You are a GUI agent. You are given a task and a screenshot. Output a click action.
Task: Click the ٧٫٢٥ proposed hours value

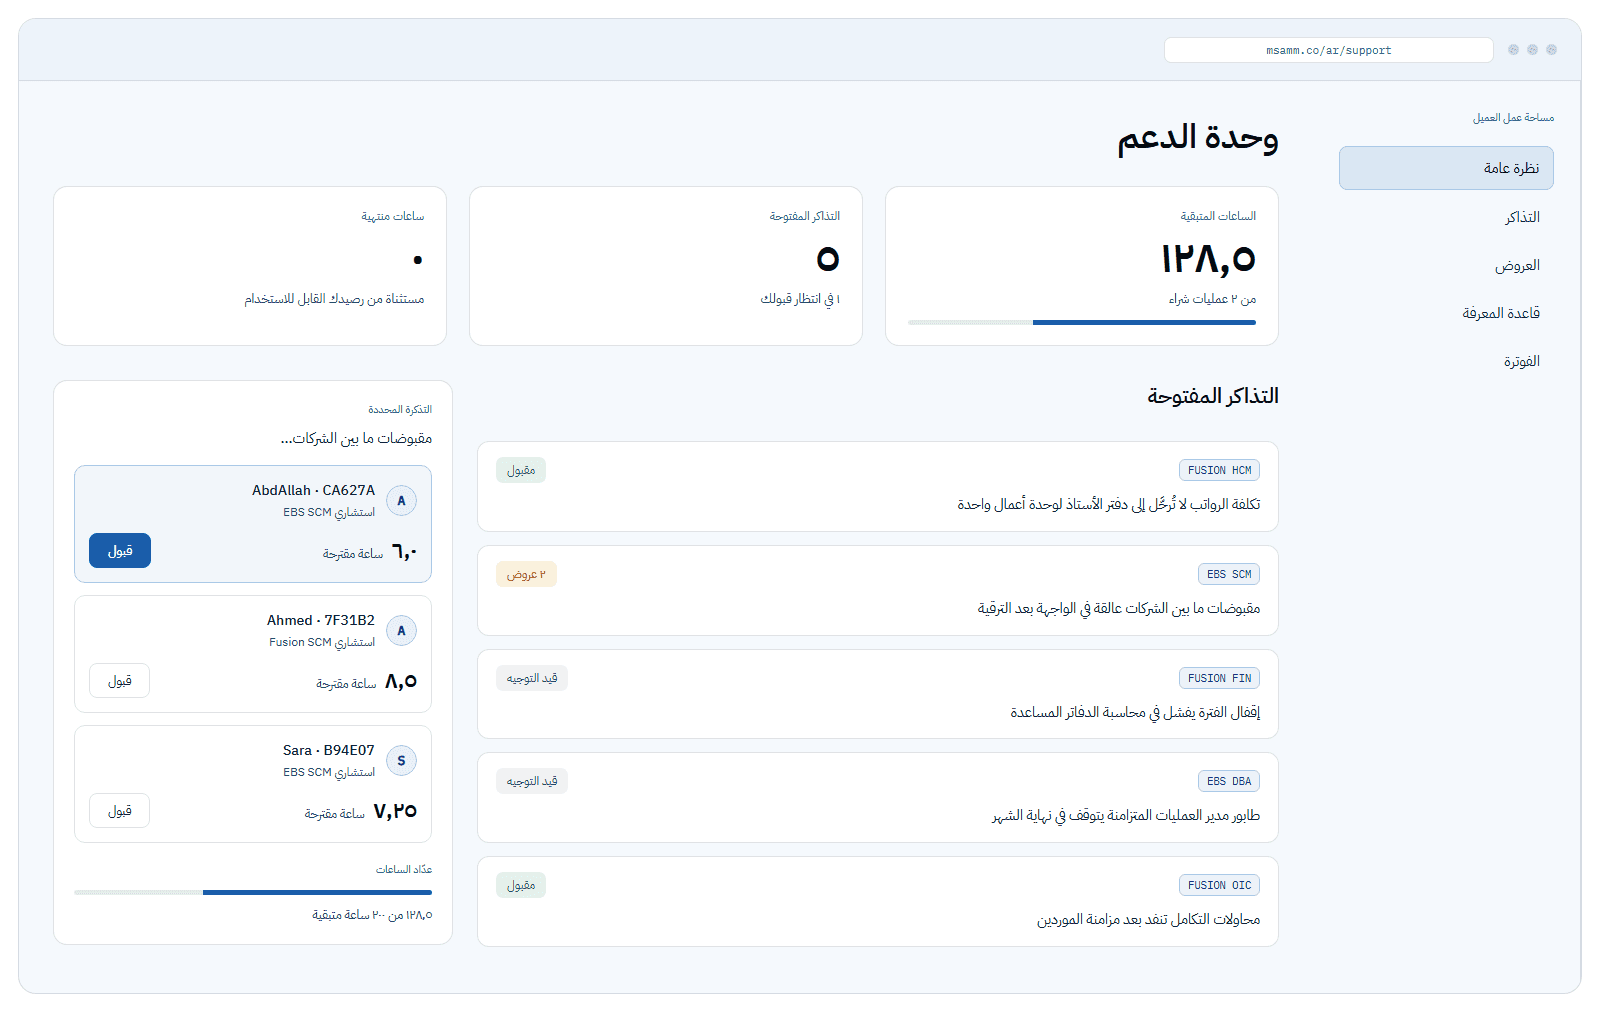coord(395,811)
